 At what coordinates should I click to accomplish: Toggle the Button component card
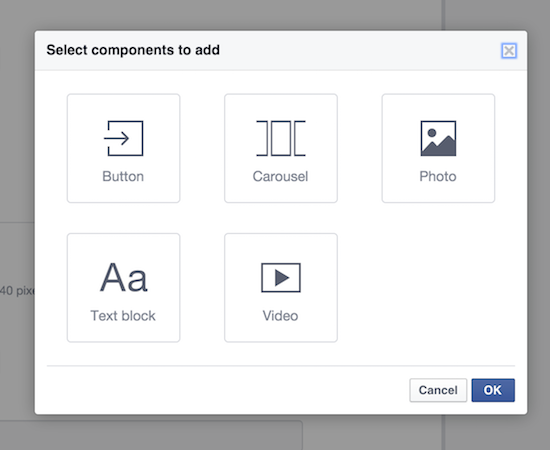pyautogui.click(x=123, y=148)
